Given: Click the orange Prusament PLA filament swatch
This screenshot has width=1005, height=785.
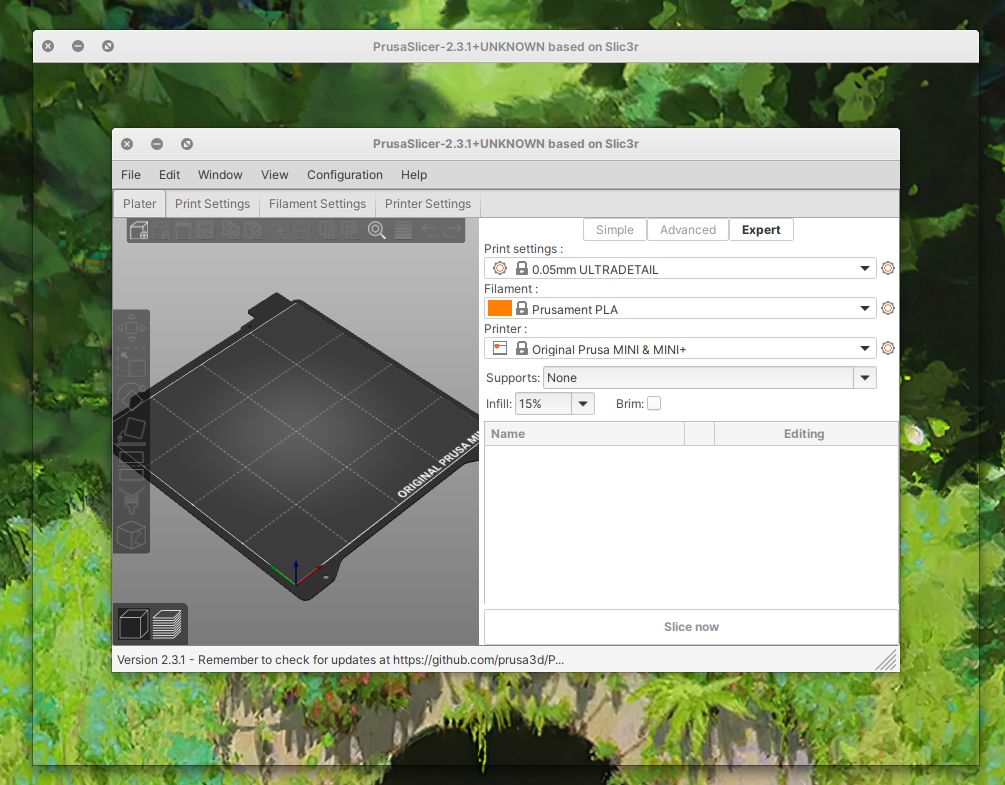Looking at the screenshot, I should pos(499,308).
